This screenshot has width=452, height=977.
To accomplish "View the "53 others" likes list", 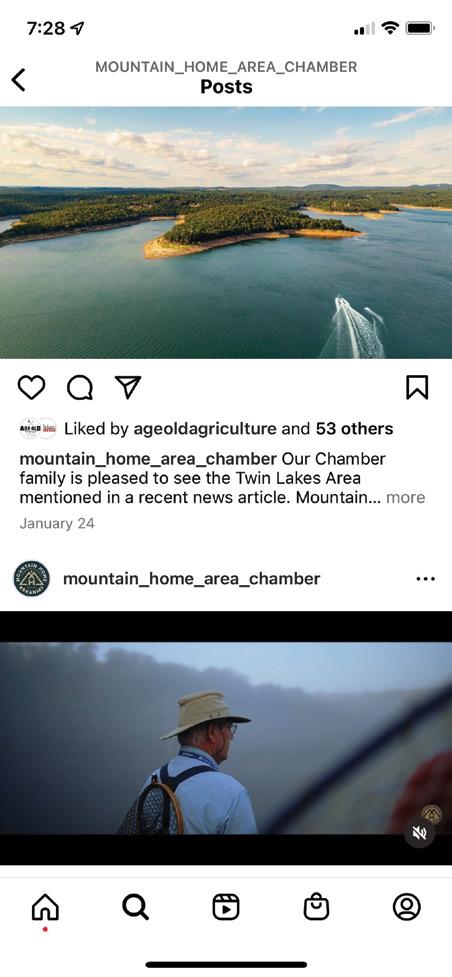I will [x=354, y=429].
